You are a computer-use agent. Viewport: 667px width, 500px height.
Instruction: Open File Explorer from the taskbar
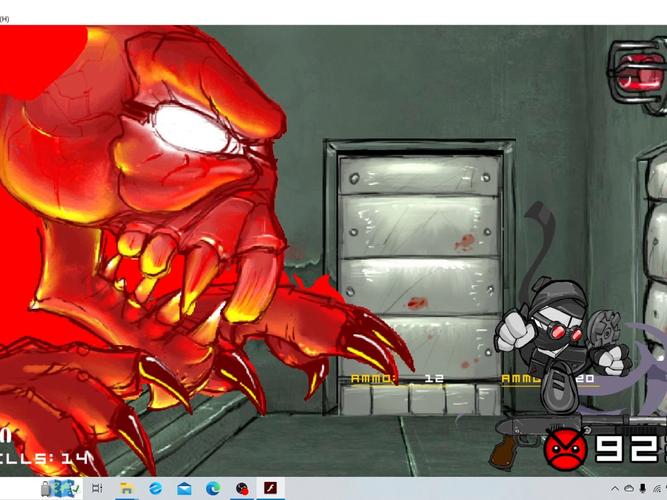click(x=126, y=488)
